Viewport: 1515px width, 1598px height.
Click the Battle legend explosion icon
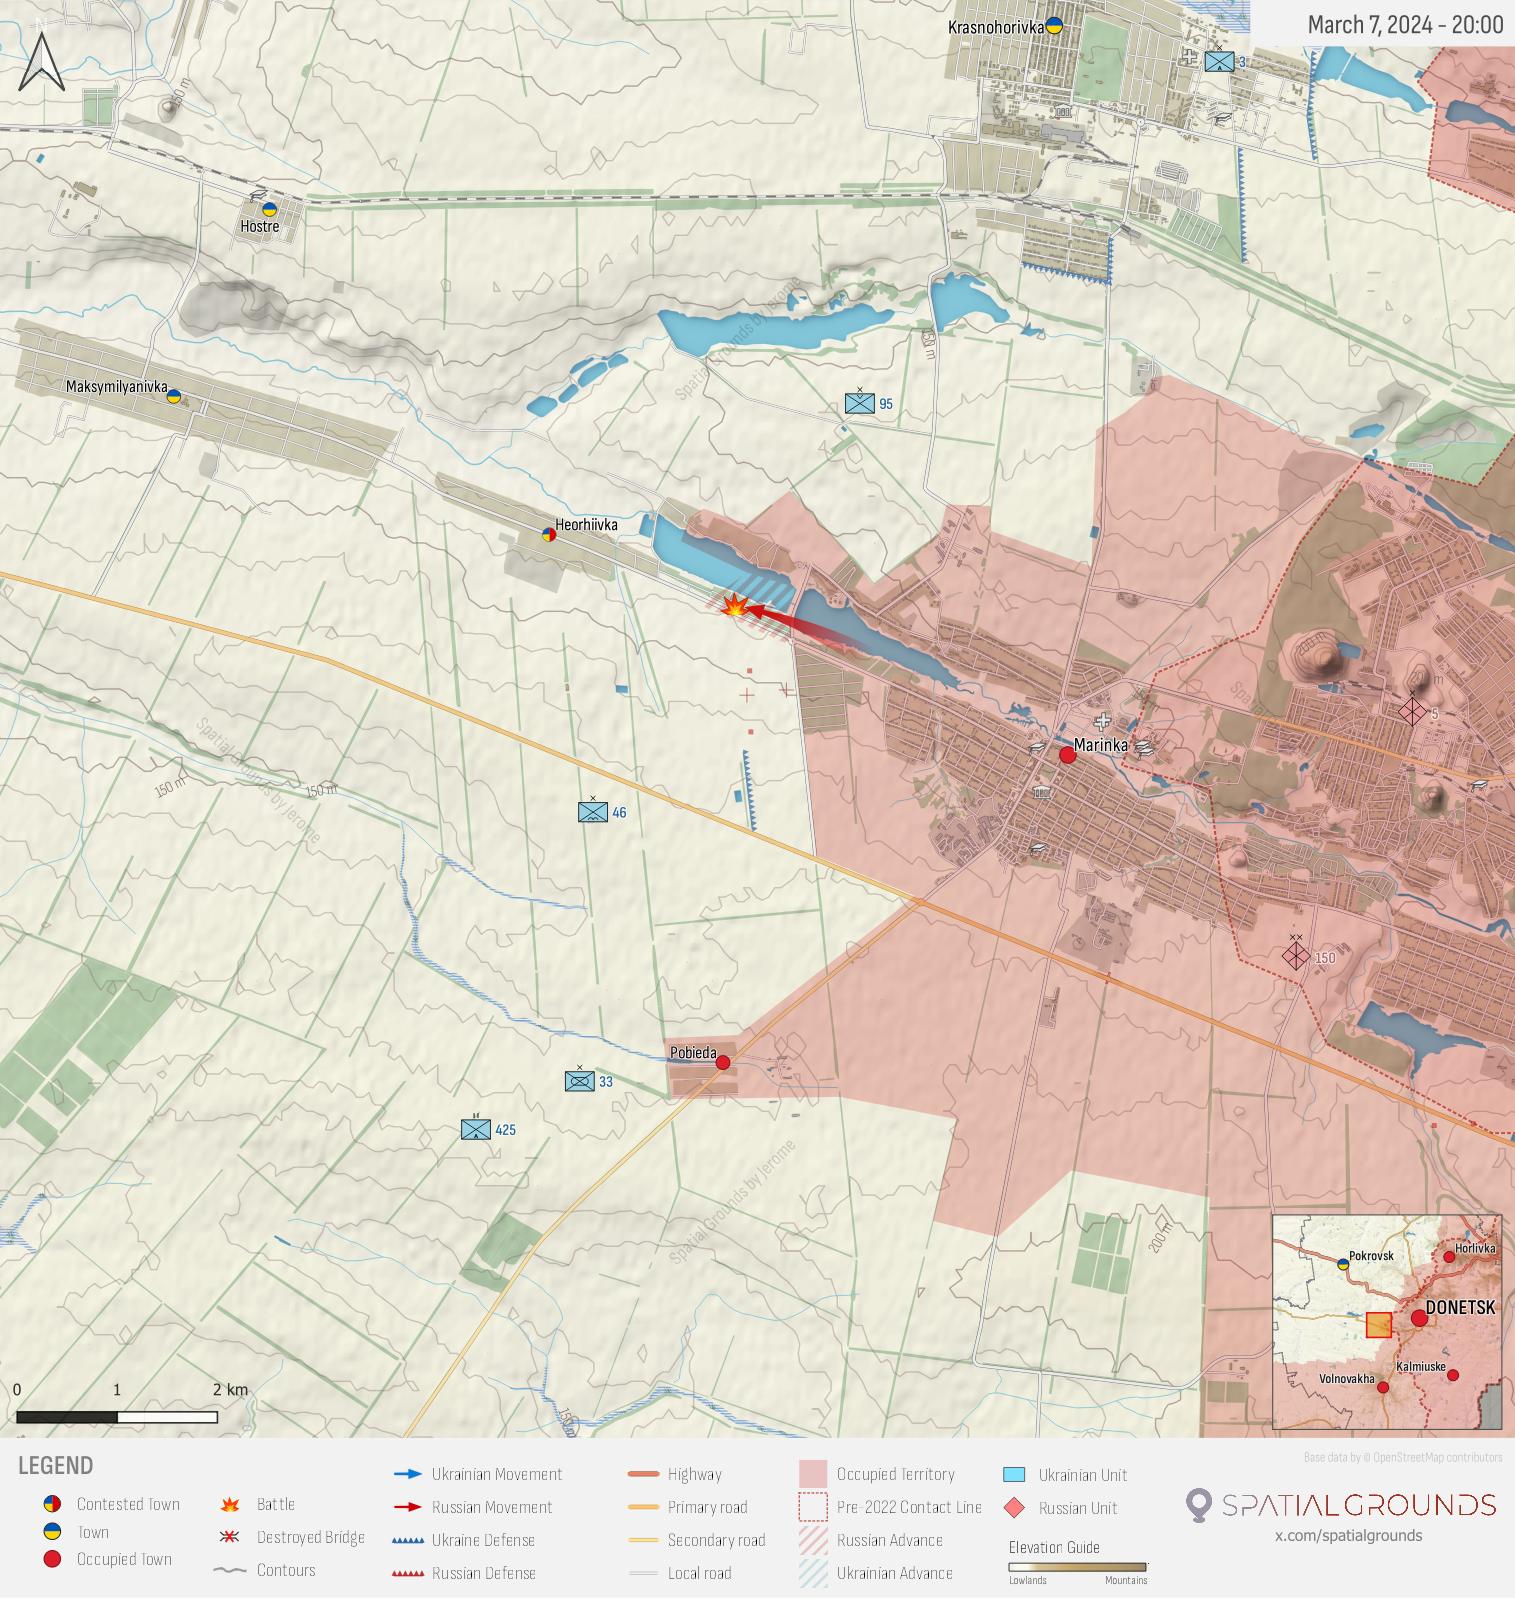230,1504
